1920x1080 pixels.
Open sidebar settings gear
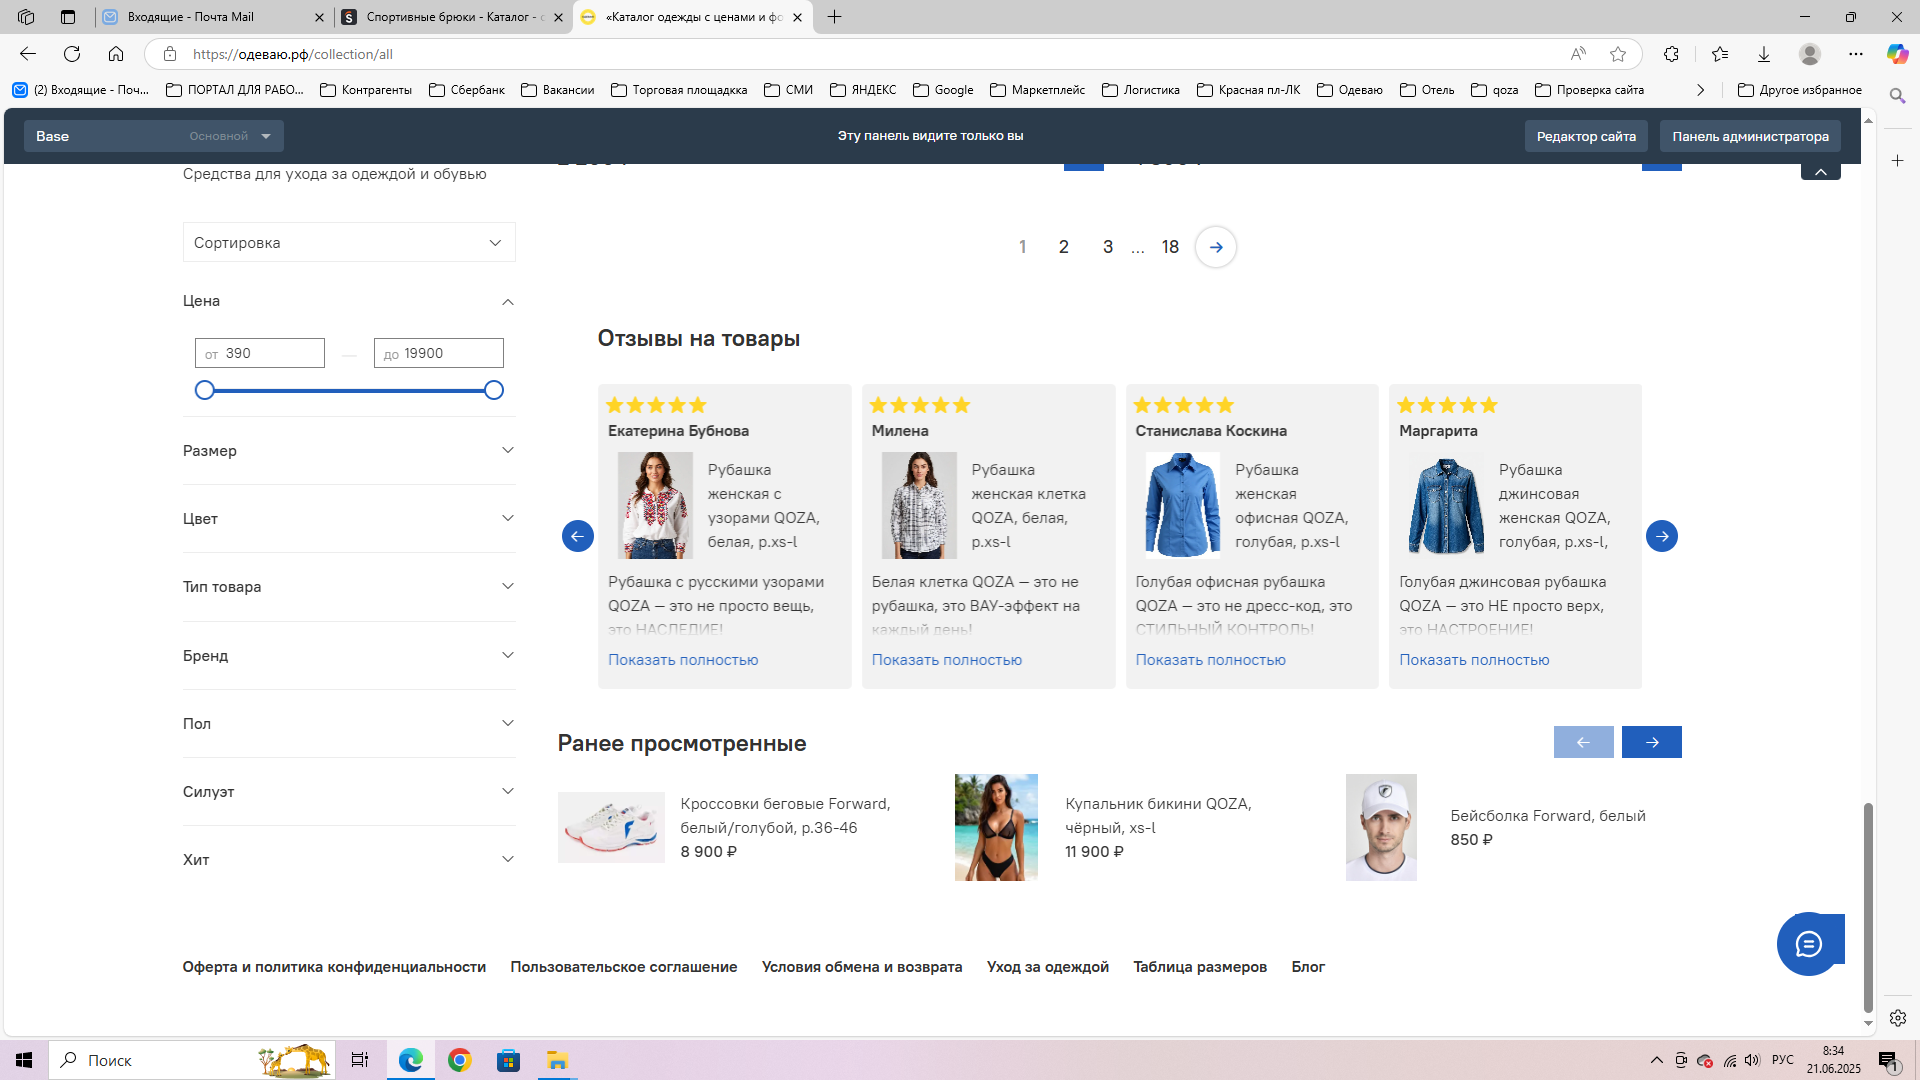[1897, 1018]
